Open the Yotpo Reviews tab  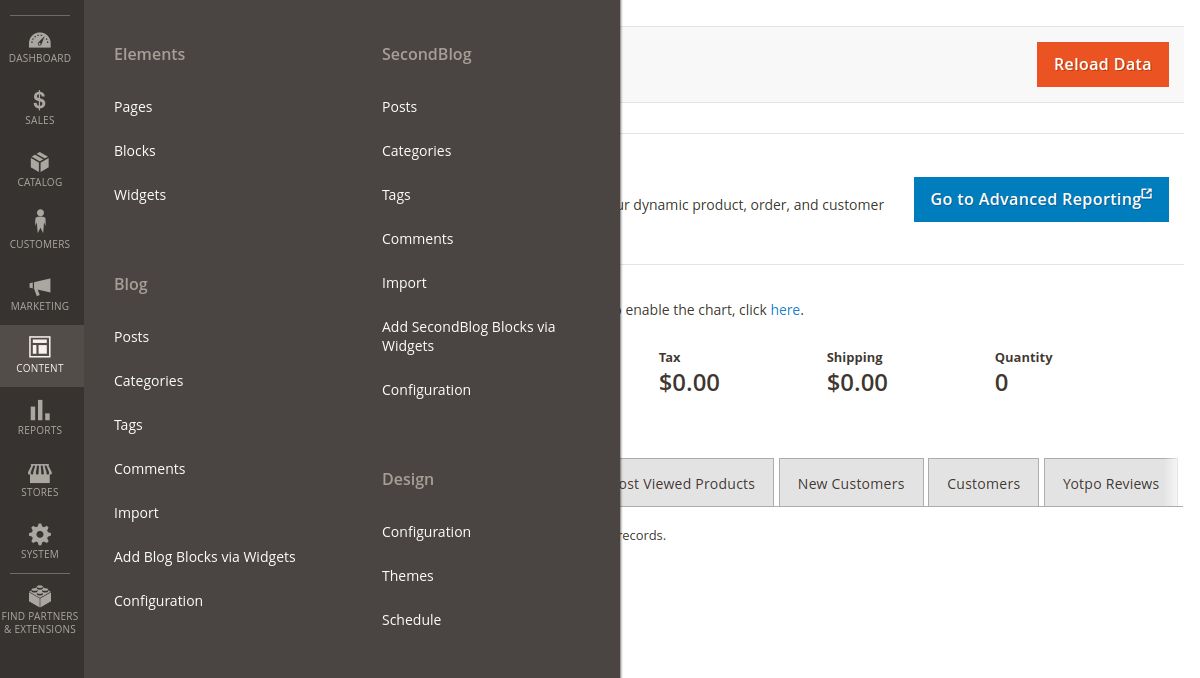coord(1111,483)
